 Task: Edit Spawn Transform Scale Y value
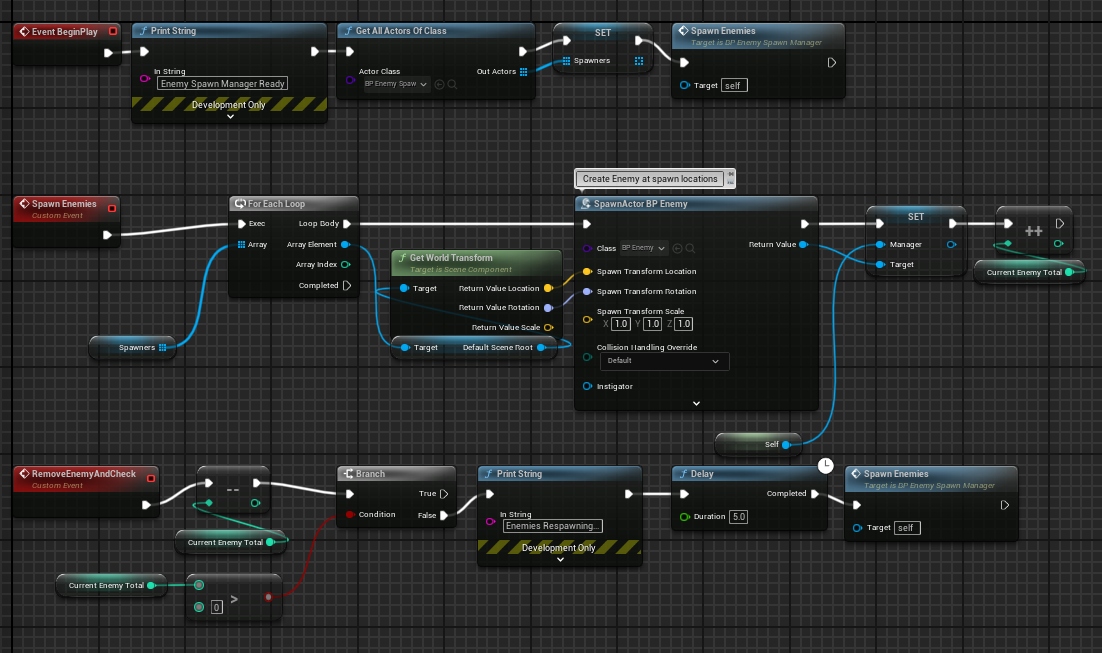(x=652, y=324)
